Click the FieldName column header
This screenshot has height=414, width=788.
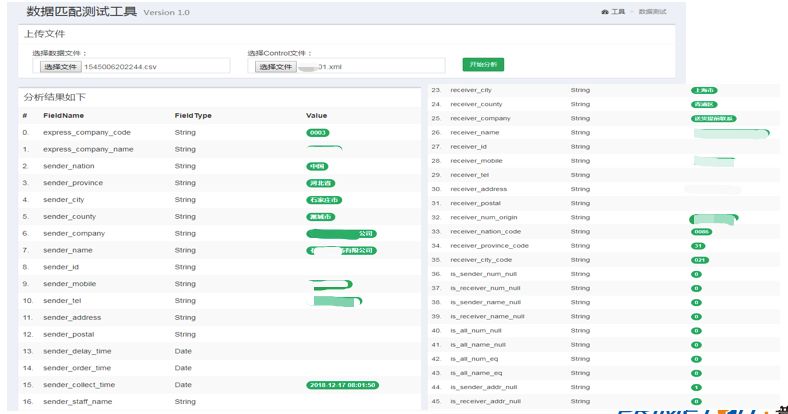pos(63,116)
